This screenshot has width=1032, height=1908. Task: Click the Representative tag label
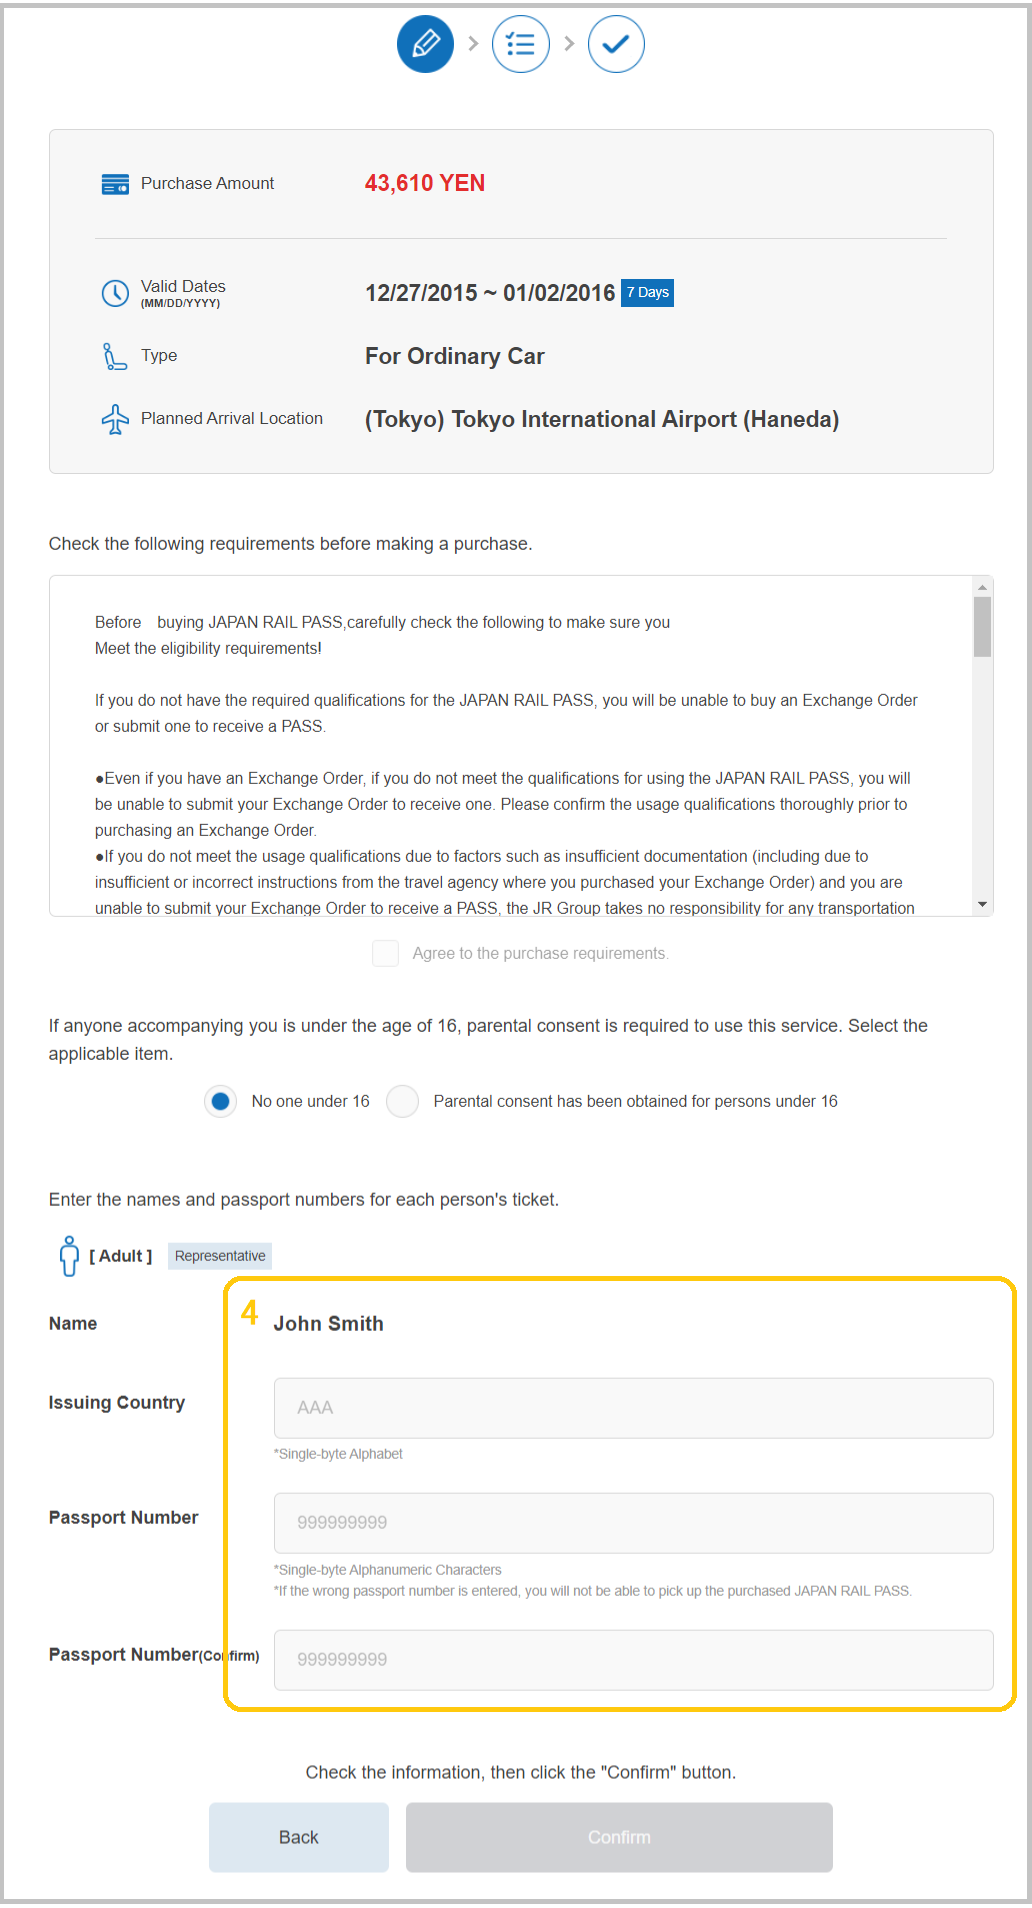(220, 1256)
